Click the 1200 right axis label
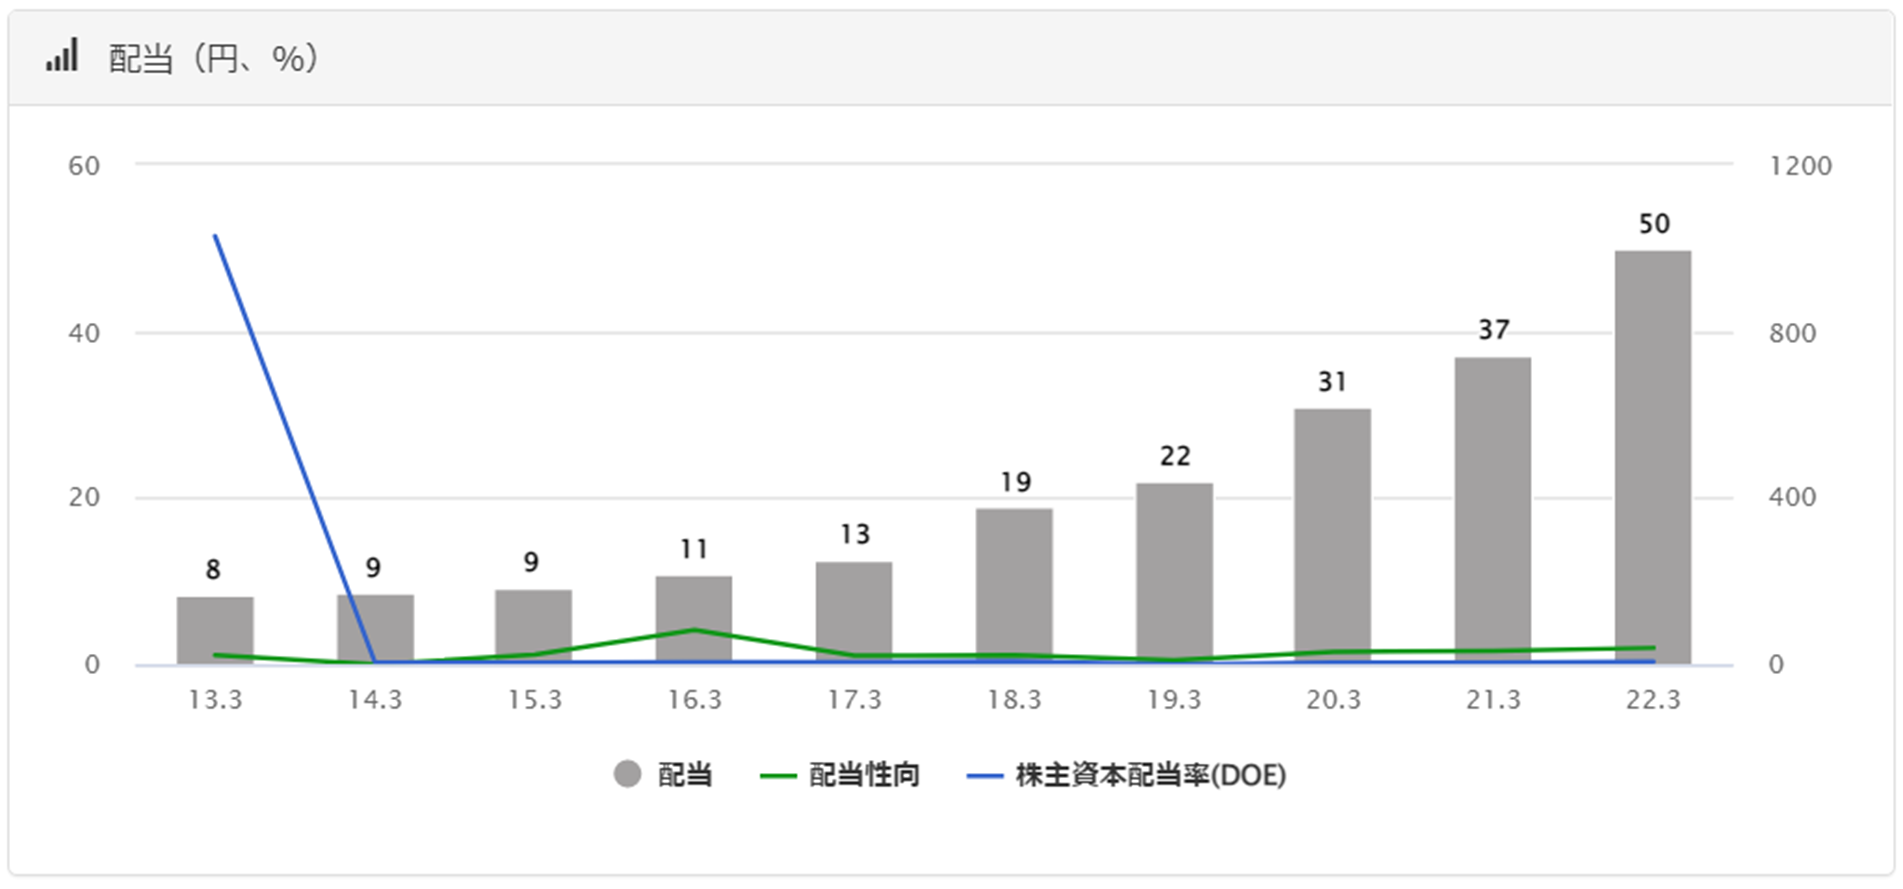This screenshot has height=889, width=1903. 1800,166
